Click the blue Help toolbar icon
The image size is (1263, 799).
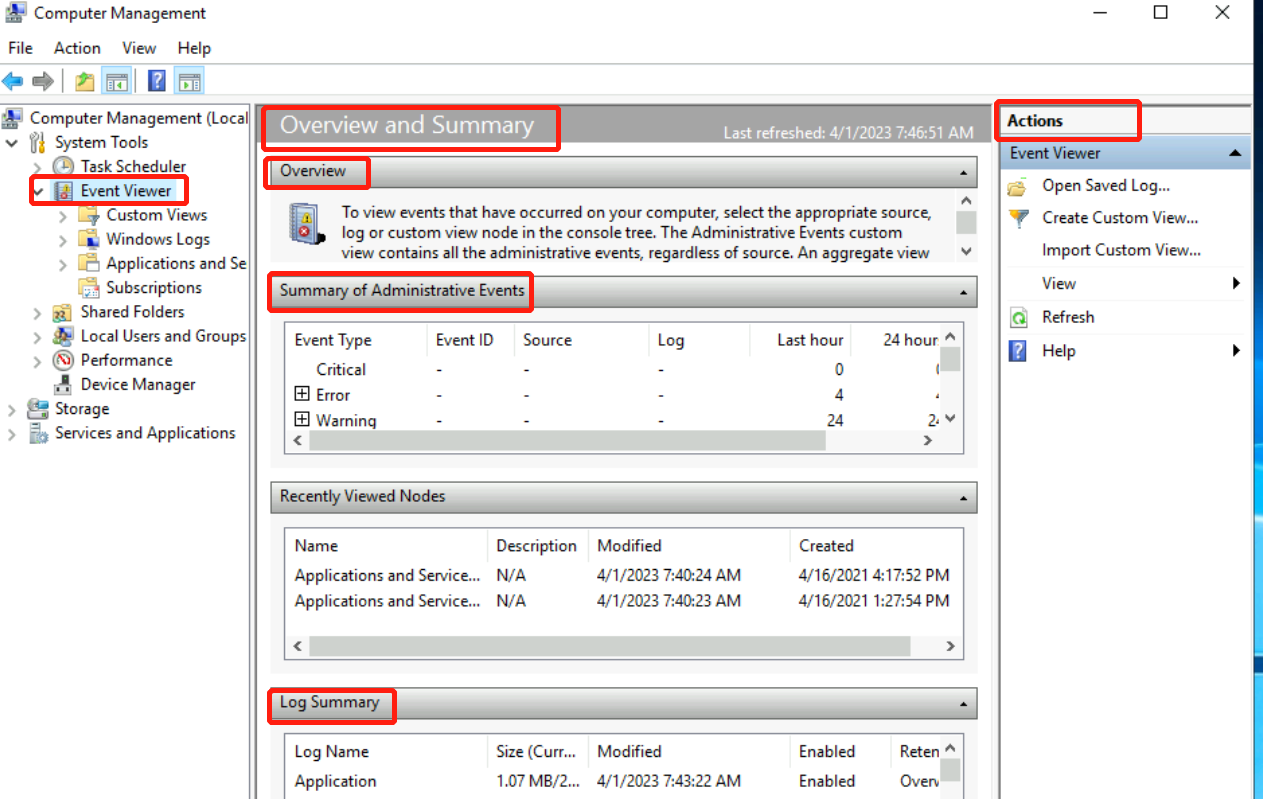tap(156, 81)
